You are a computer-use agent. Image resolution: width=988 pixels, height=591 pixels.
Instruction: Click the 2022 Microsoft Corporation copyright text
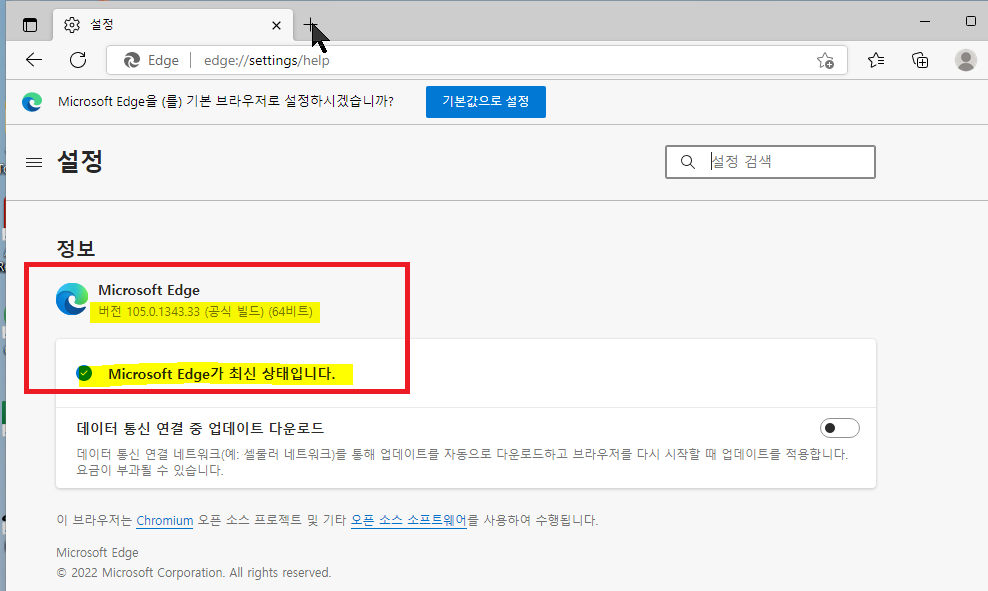coord(193,573)
